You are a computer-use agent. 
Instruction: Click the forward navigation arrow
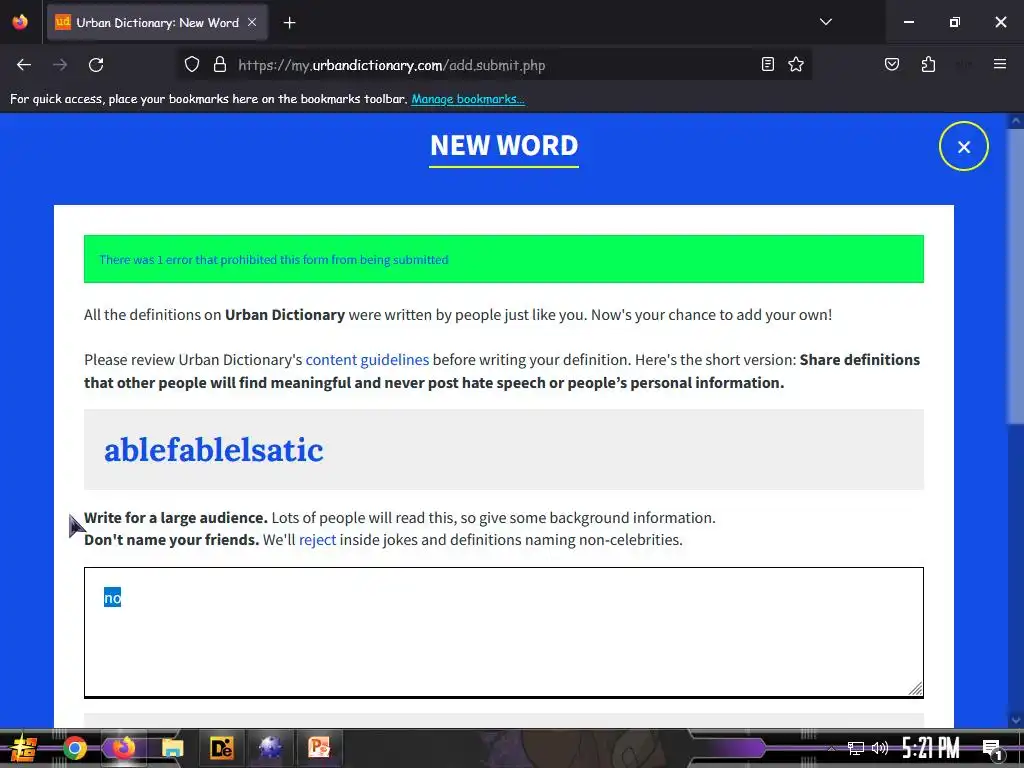point(60,65)
